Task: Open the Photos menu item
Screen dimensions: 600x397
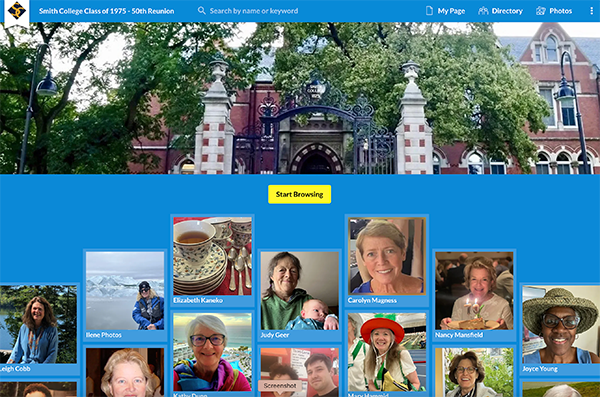Action: pos(554,11)
